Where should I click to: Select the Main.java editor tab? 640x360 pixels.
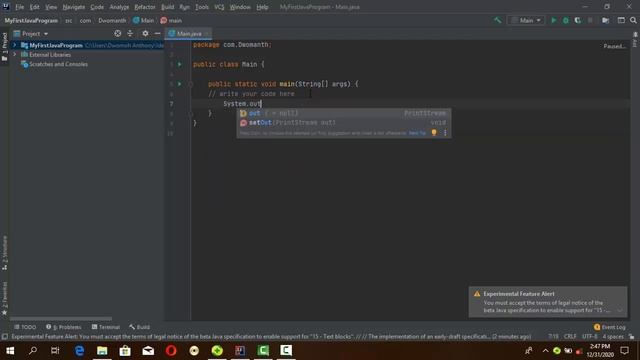click(x=188, y=33)
